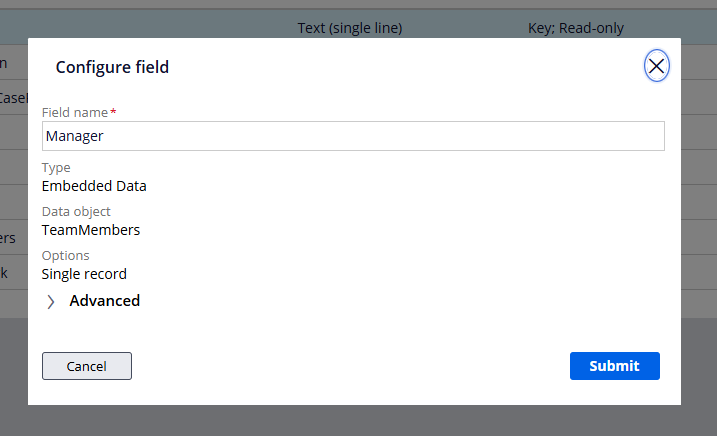The height and width of the screenshot is (436, 717).
Task: Click the red required asterisk
Action: (x=113, y=112)
